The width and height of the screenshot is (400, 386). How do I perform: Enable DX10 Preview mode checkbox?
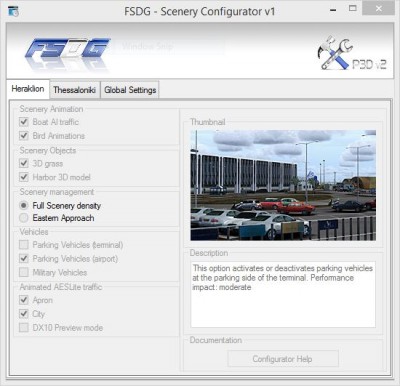[24, 328]
